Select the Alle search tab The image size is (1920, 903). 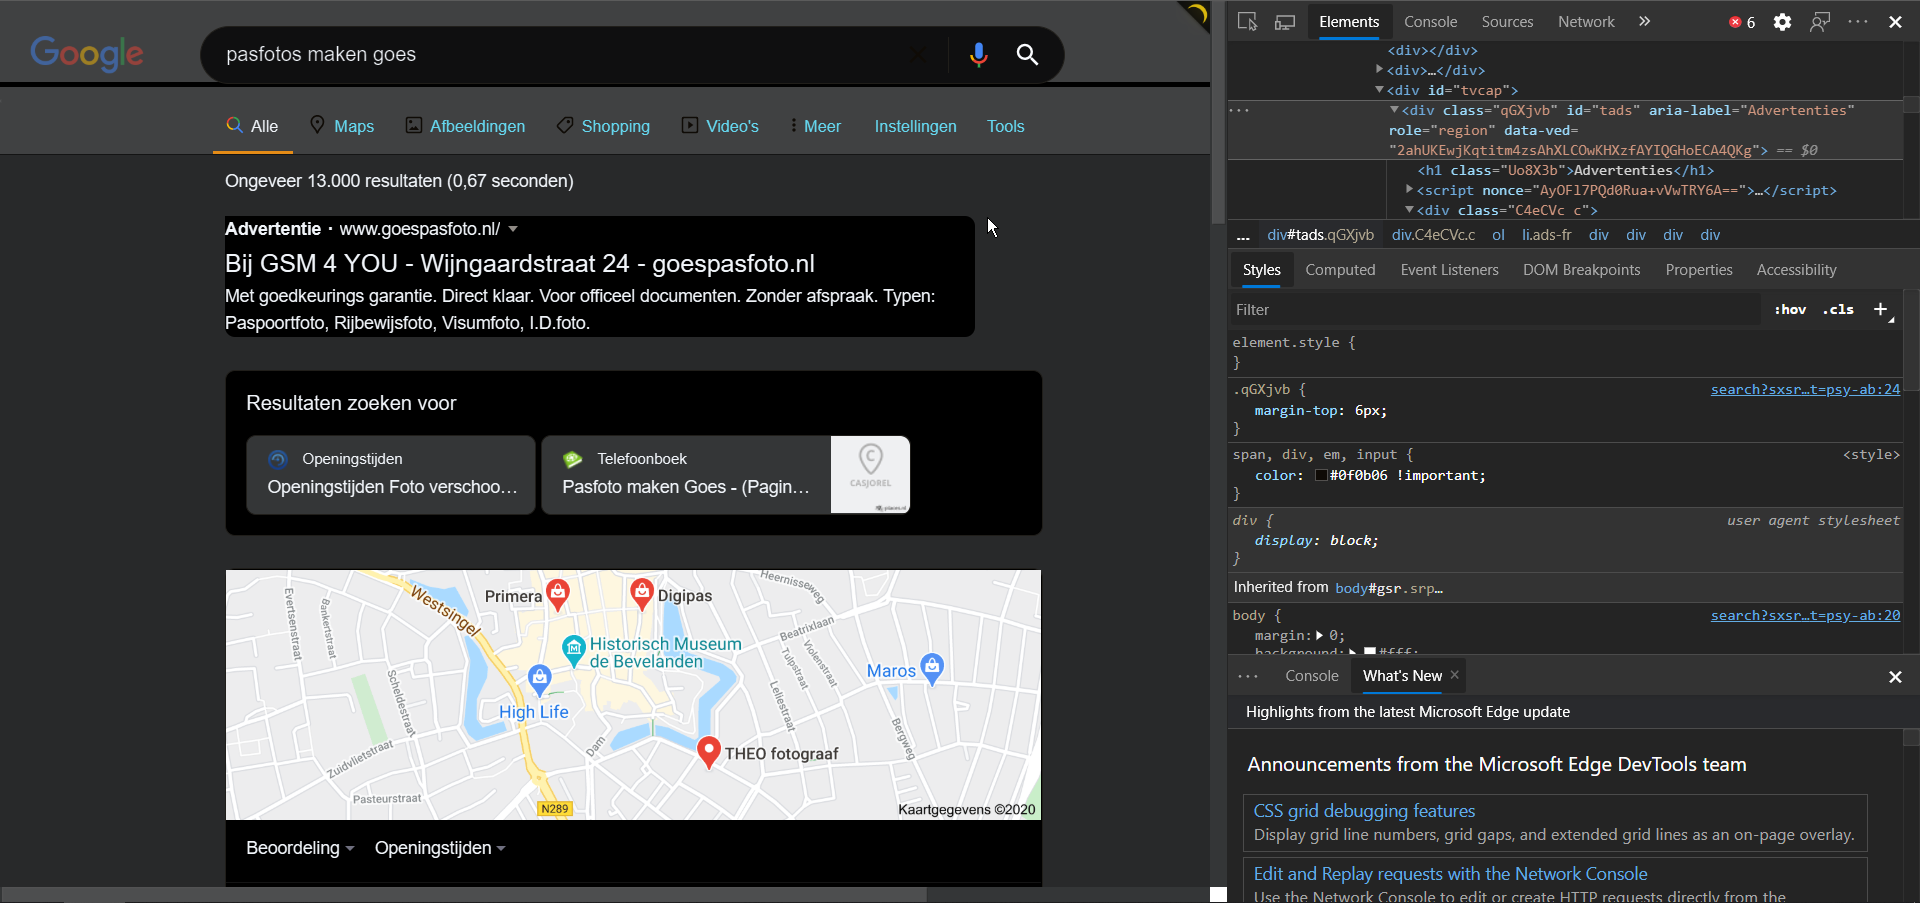point(252,126)
